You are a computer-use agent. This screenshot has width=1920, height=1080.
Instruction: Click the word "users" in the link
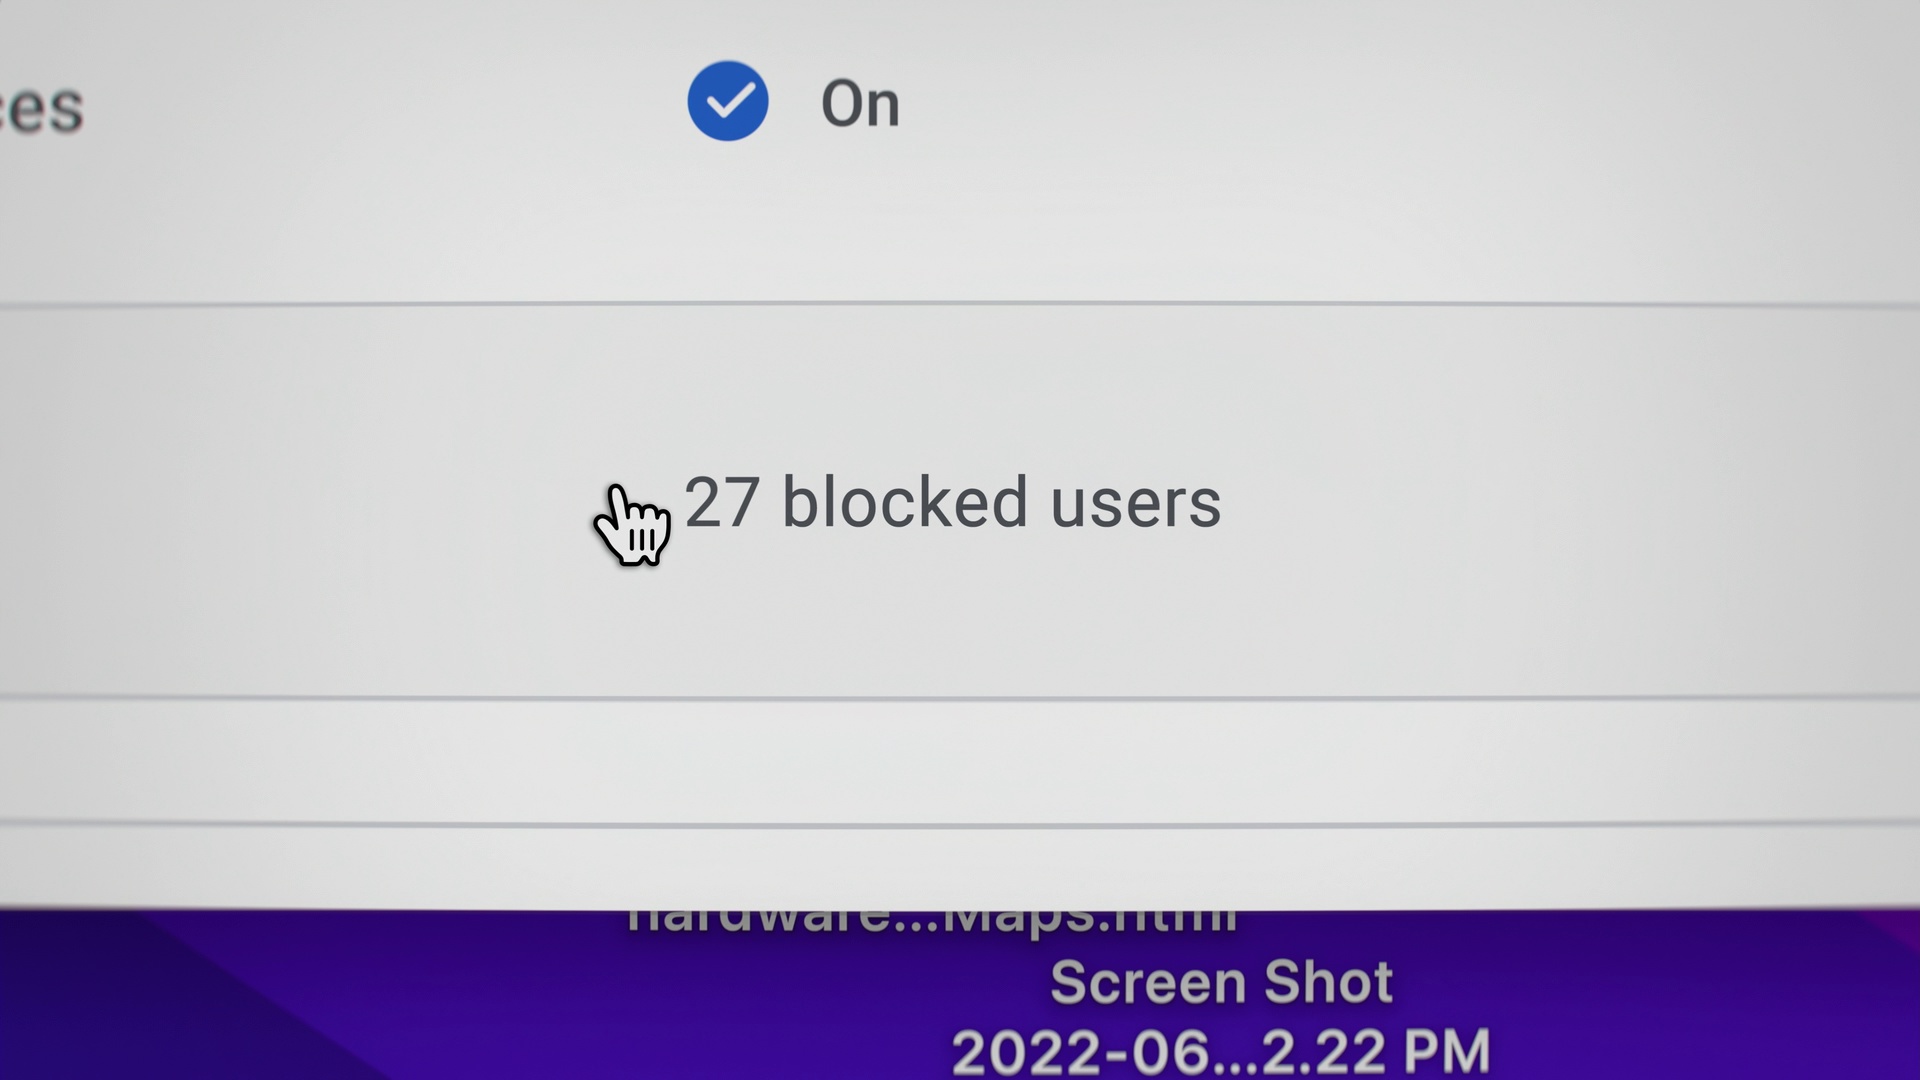click(1136, 504)
